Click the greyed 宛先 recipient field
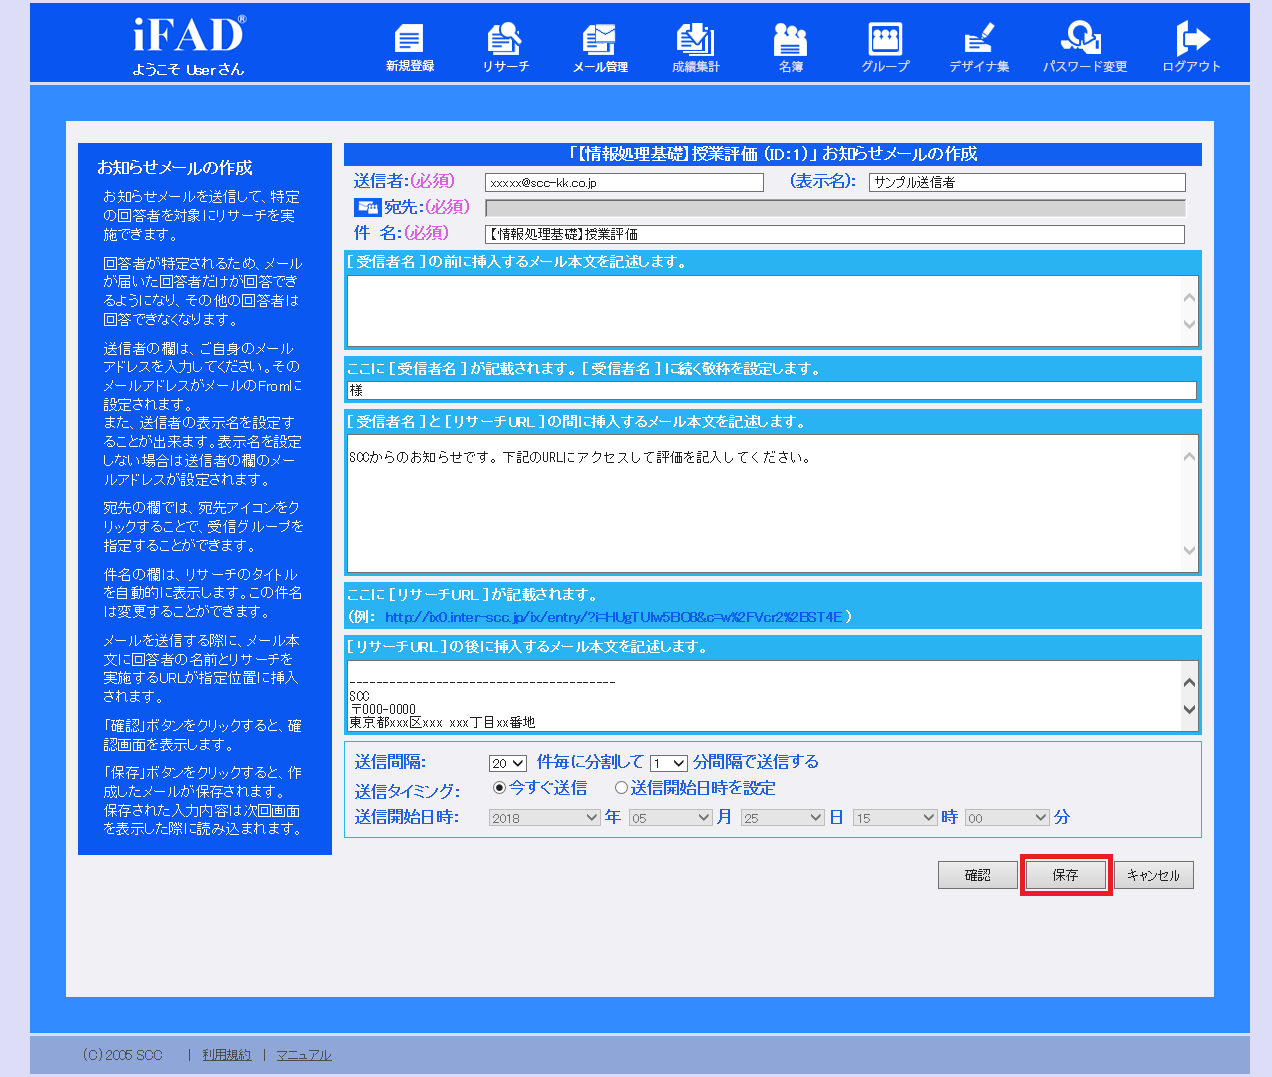The width and height of the screenshot is (1272, 1077). click(835, 208)
